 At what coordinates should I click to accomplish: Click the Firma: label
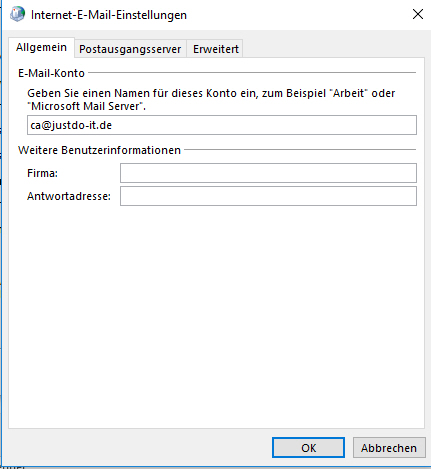tap(42, 173)
